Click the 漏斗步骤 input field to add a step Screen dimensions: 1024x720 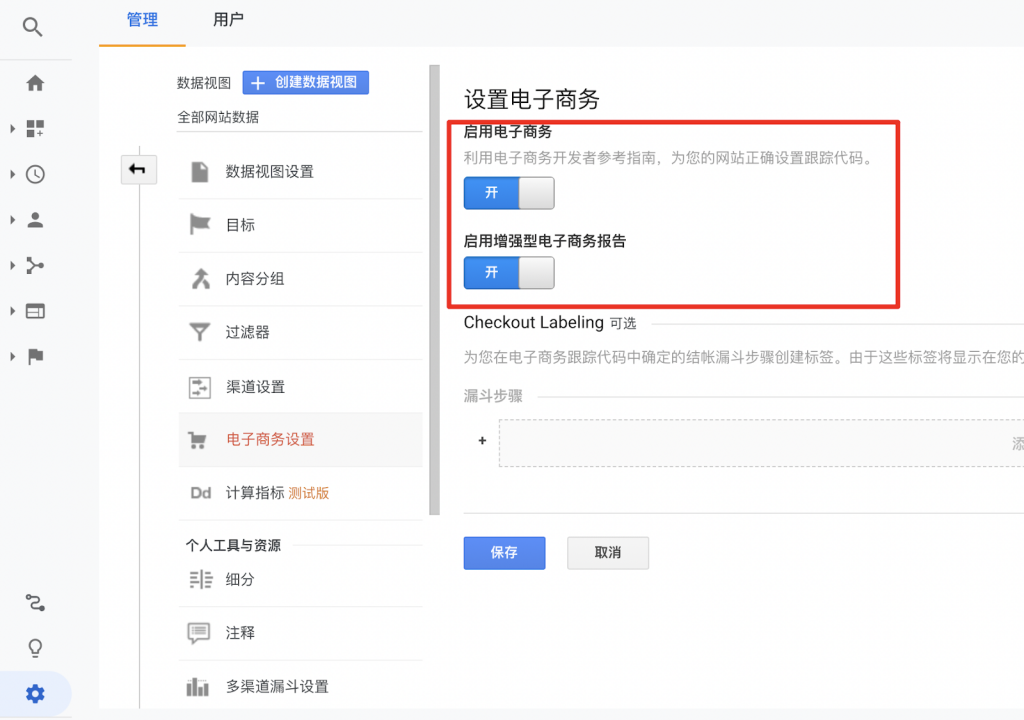click(x=760, y=441)
